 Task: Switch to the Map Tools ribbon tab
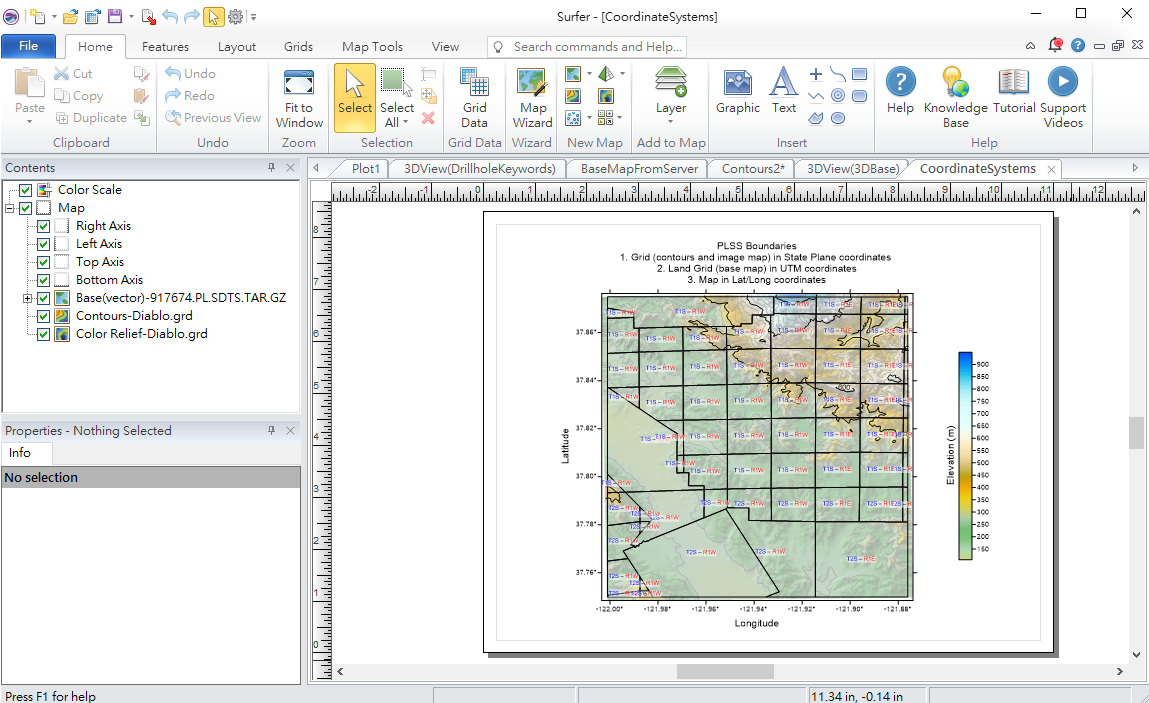tap(372, 46)
